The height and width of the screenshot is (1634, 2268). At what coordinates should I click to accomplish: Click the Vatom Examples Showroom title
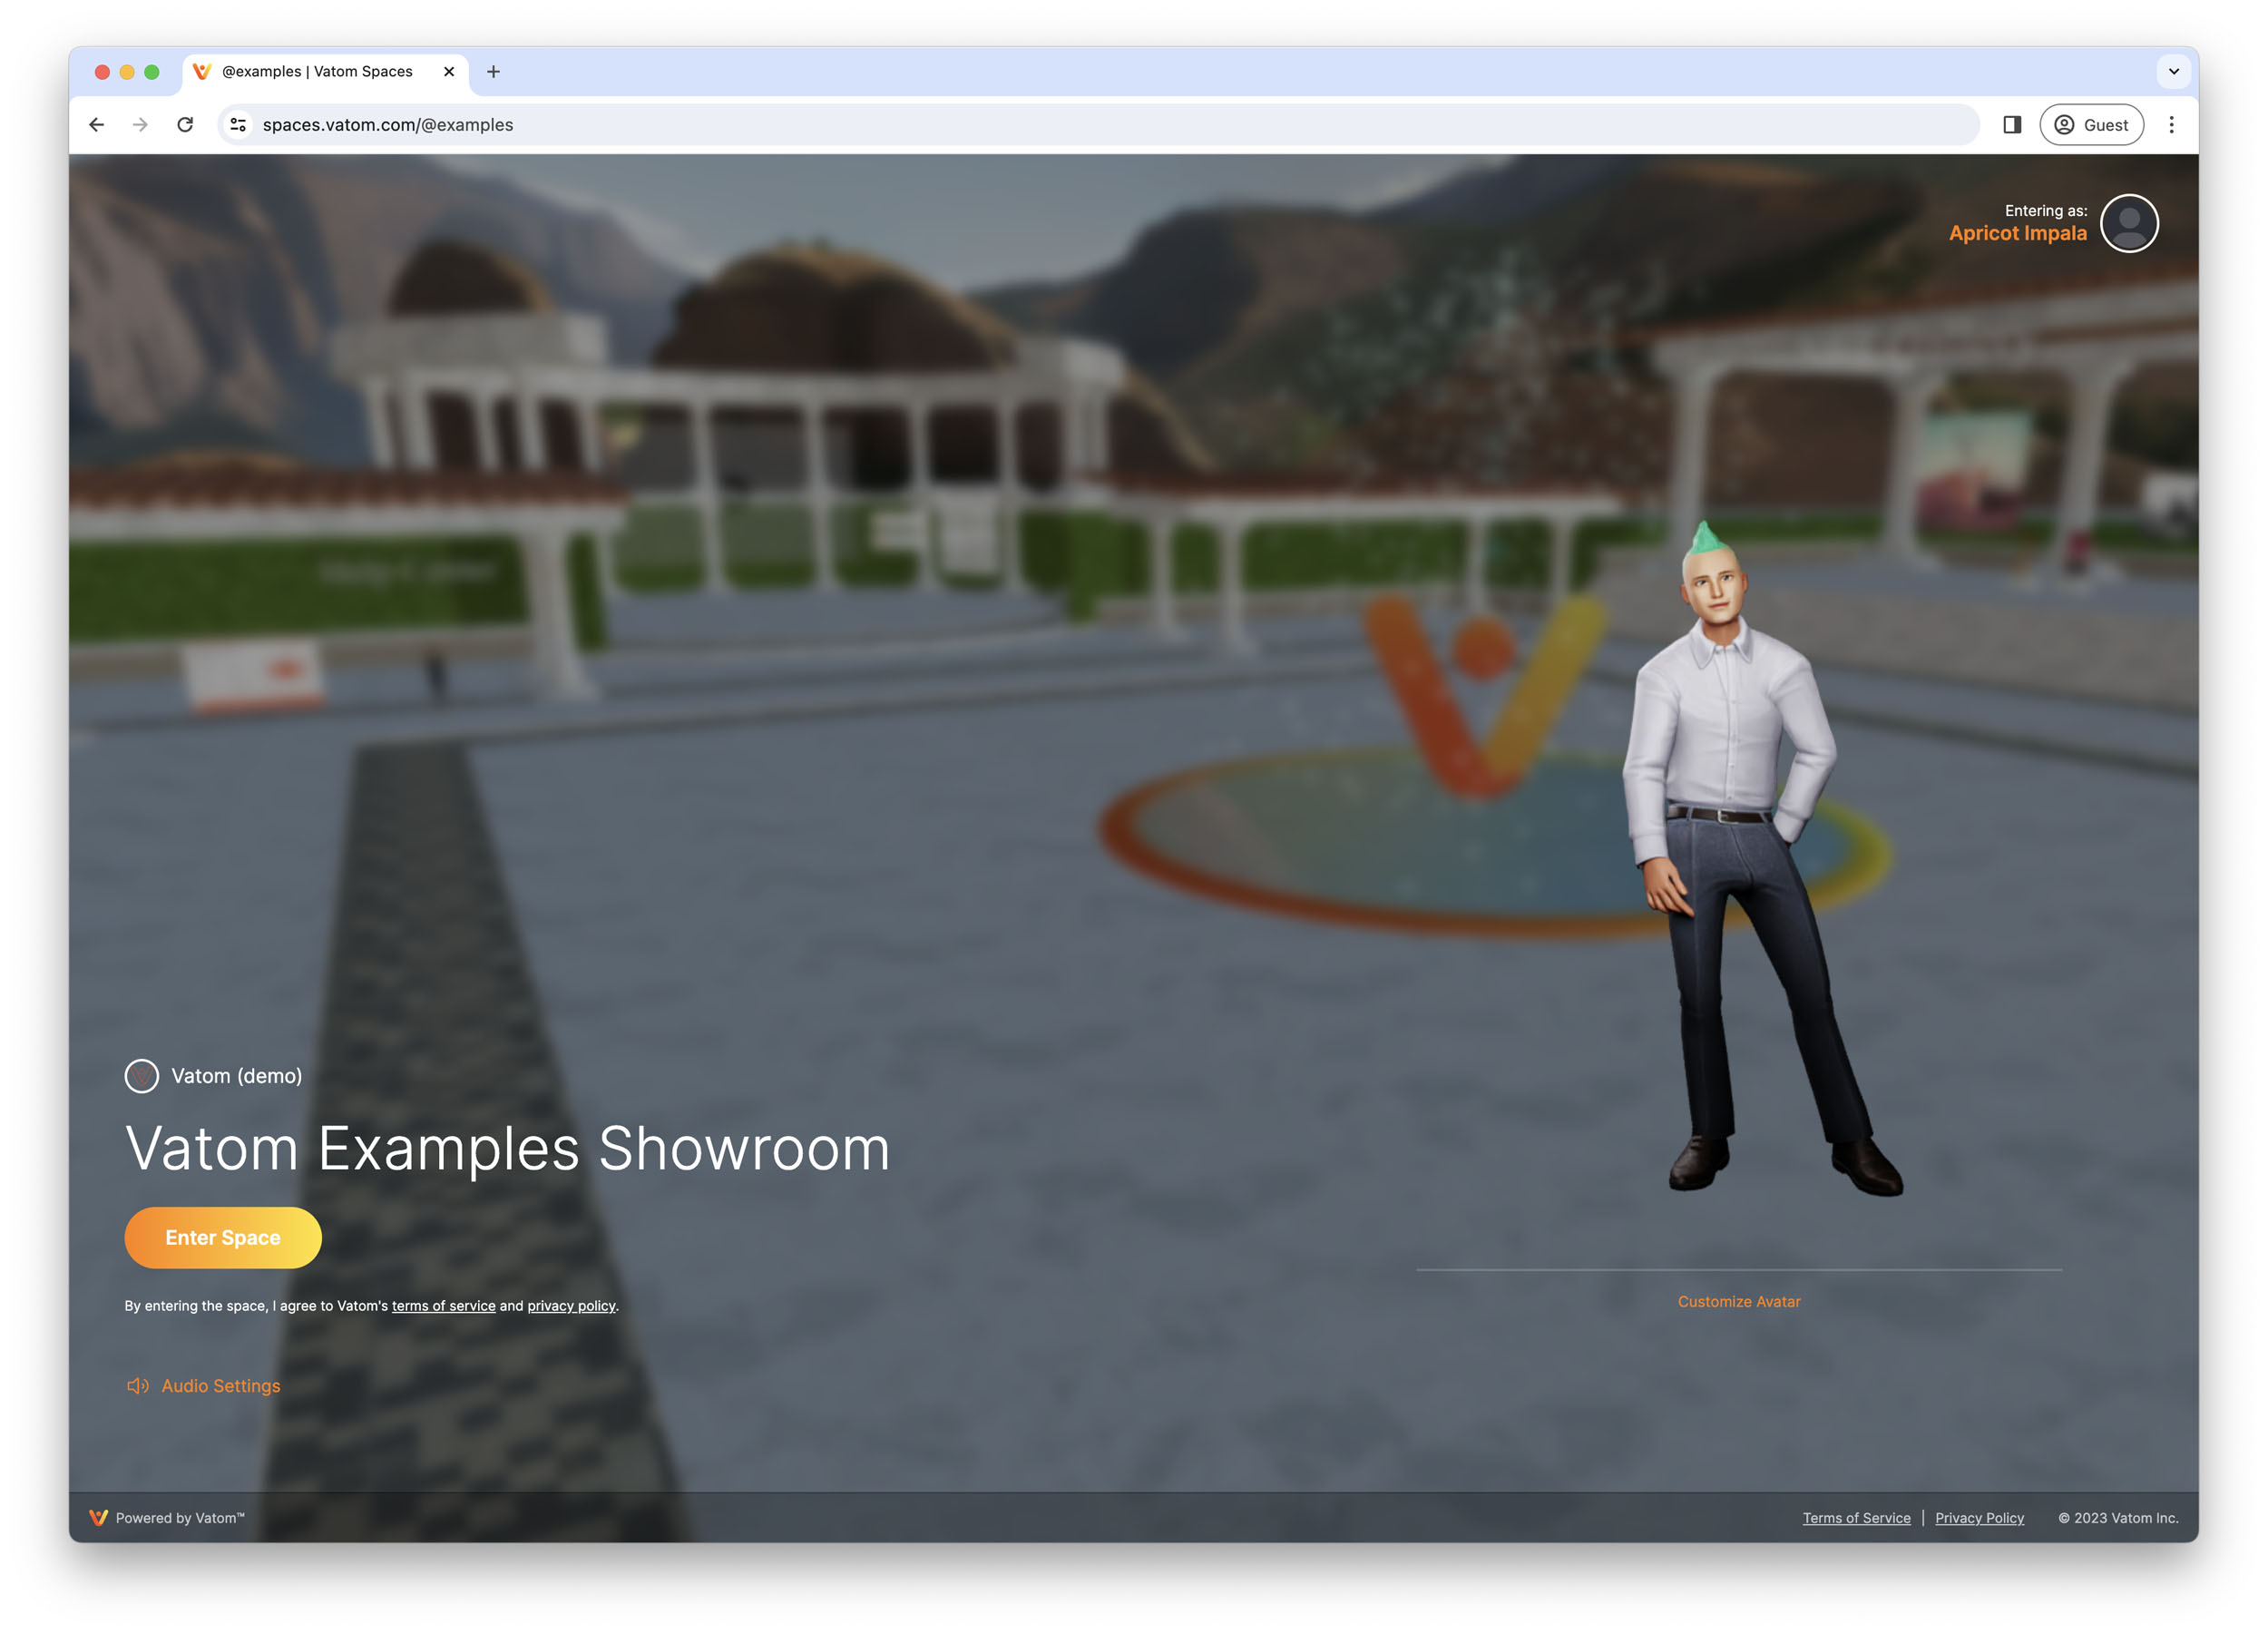coord(507,1148)
